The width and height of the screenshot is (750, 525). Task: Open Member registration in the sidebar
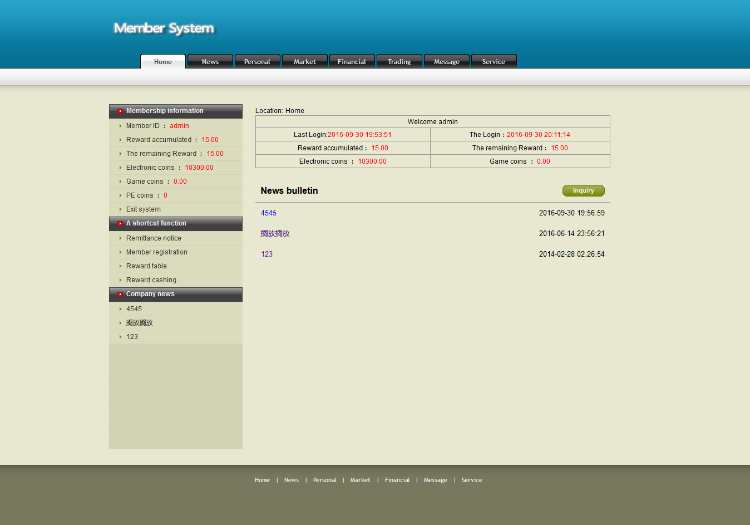(x=156, y=252)
